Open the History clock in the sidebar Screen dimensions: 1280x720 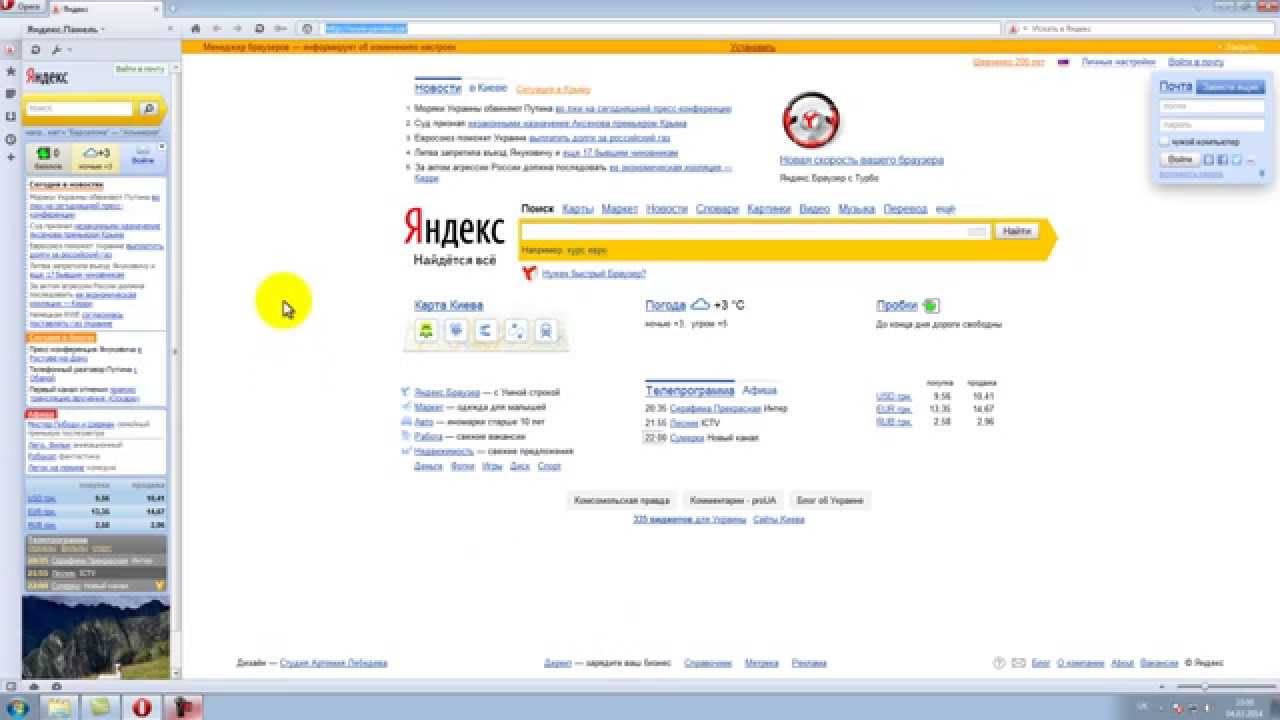coord(10,139)
